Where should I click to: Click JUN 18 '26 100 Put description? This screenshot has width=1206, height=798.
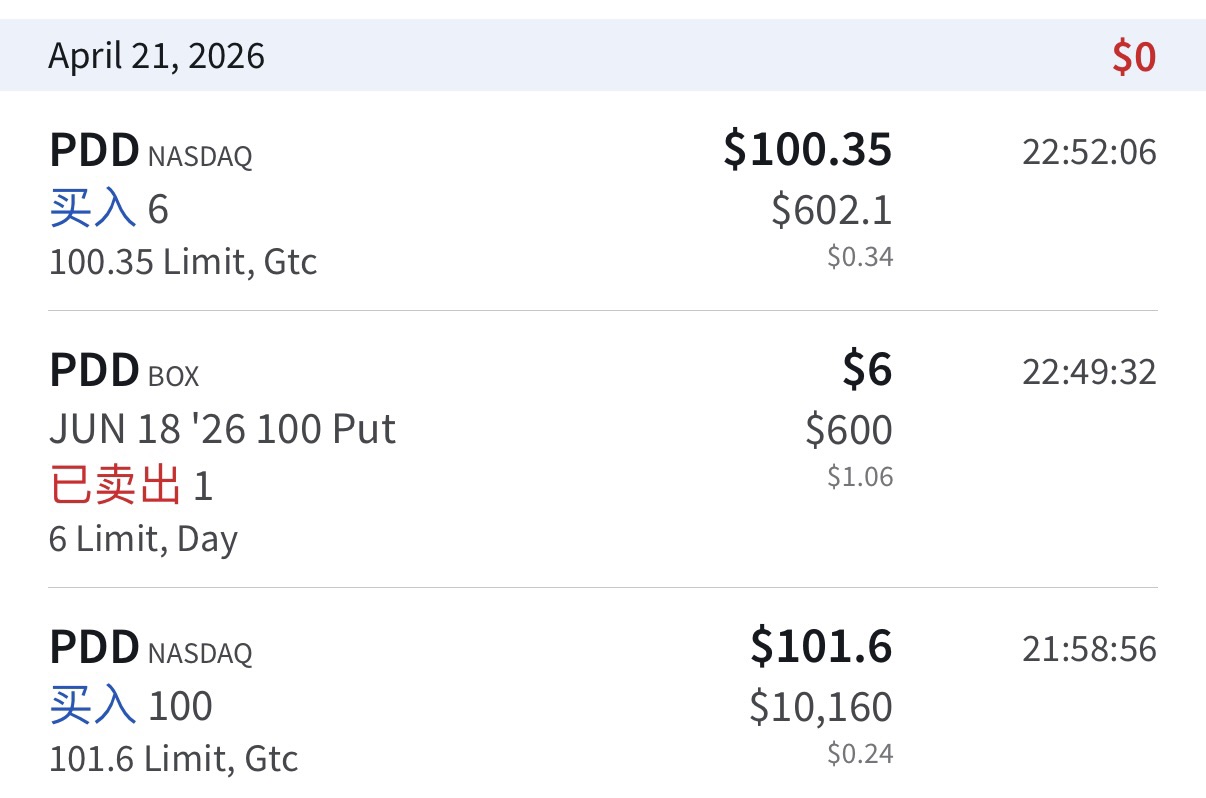coord(222,429)
